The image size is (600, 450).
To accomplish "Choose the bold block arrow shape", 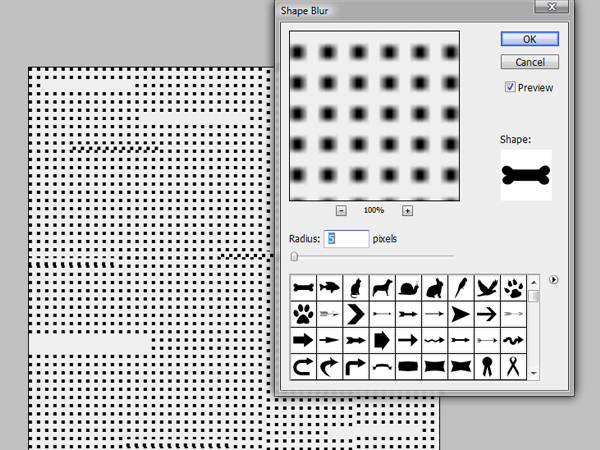I will point(303,340).
